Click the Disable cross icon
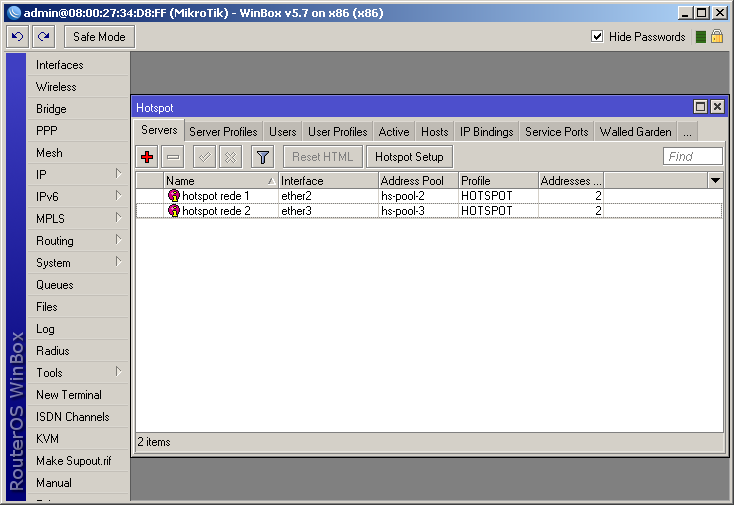The width and height of the screenshot is (734, 505). [x=230, y=157]
